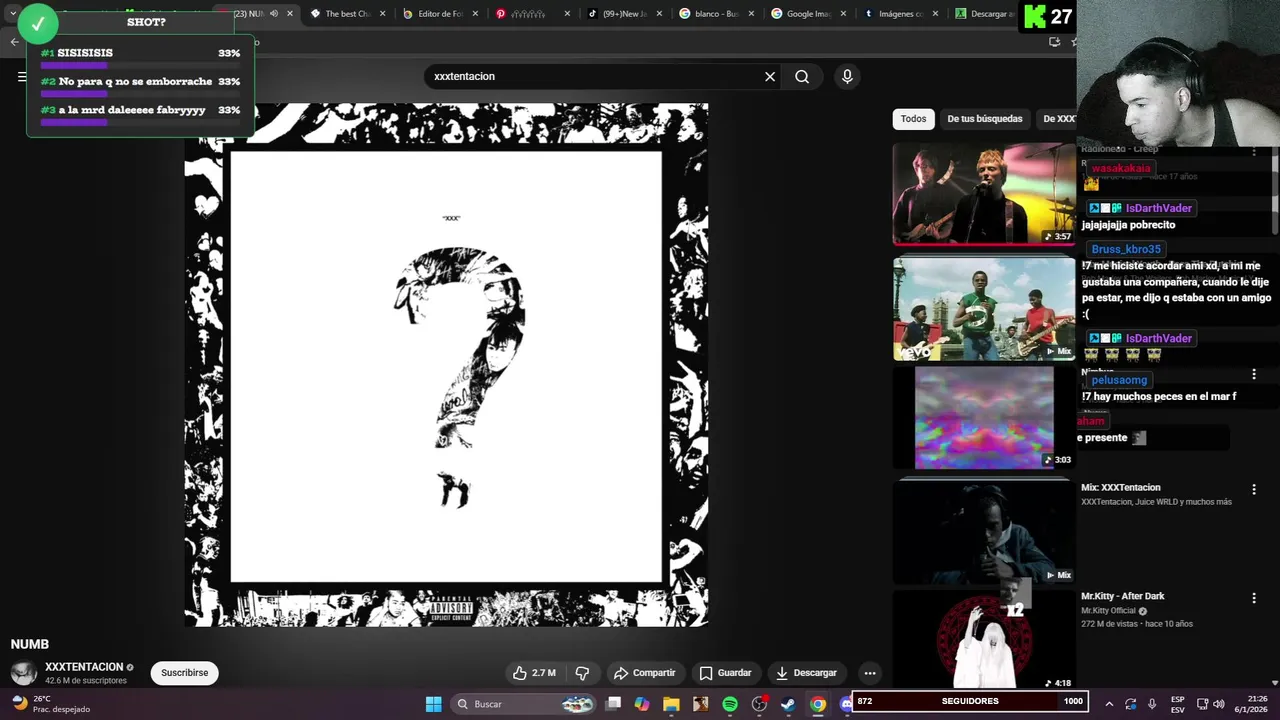Switch to Descargar tab

(x=985, y=14)
